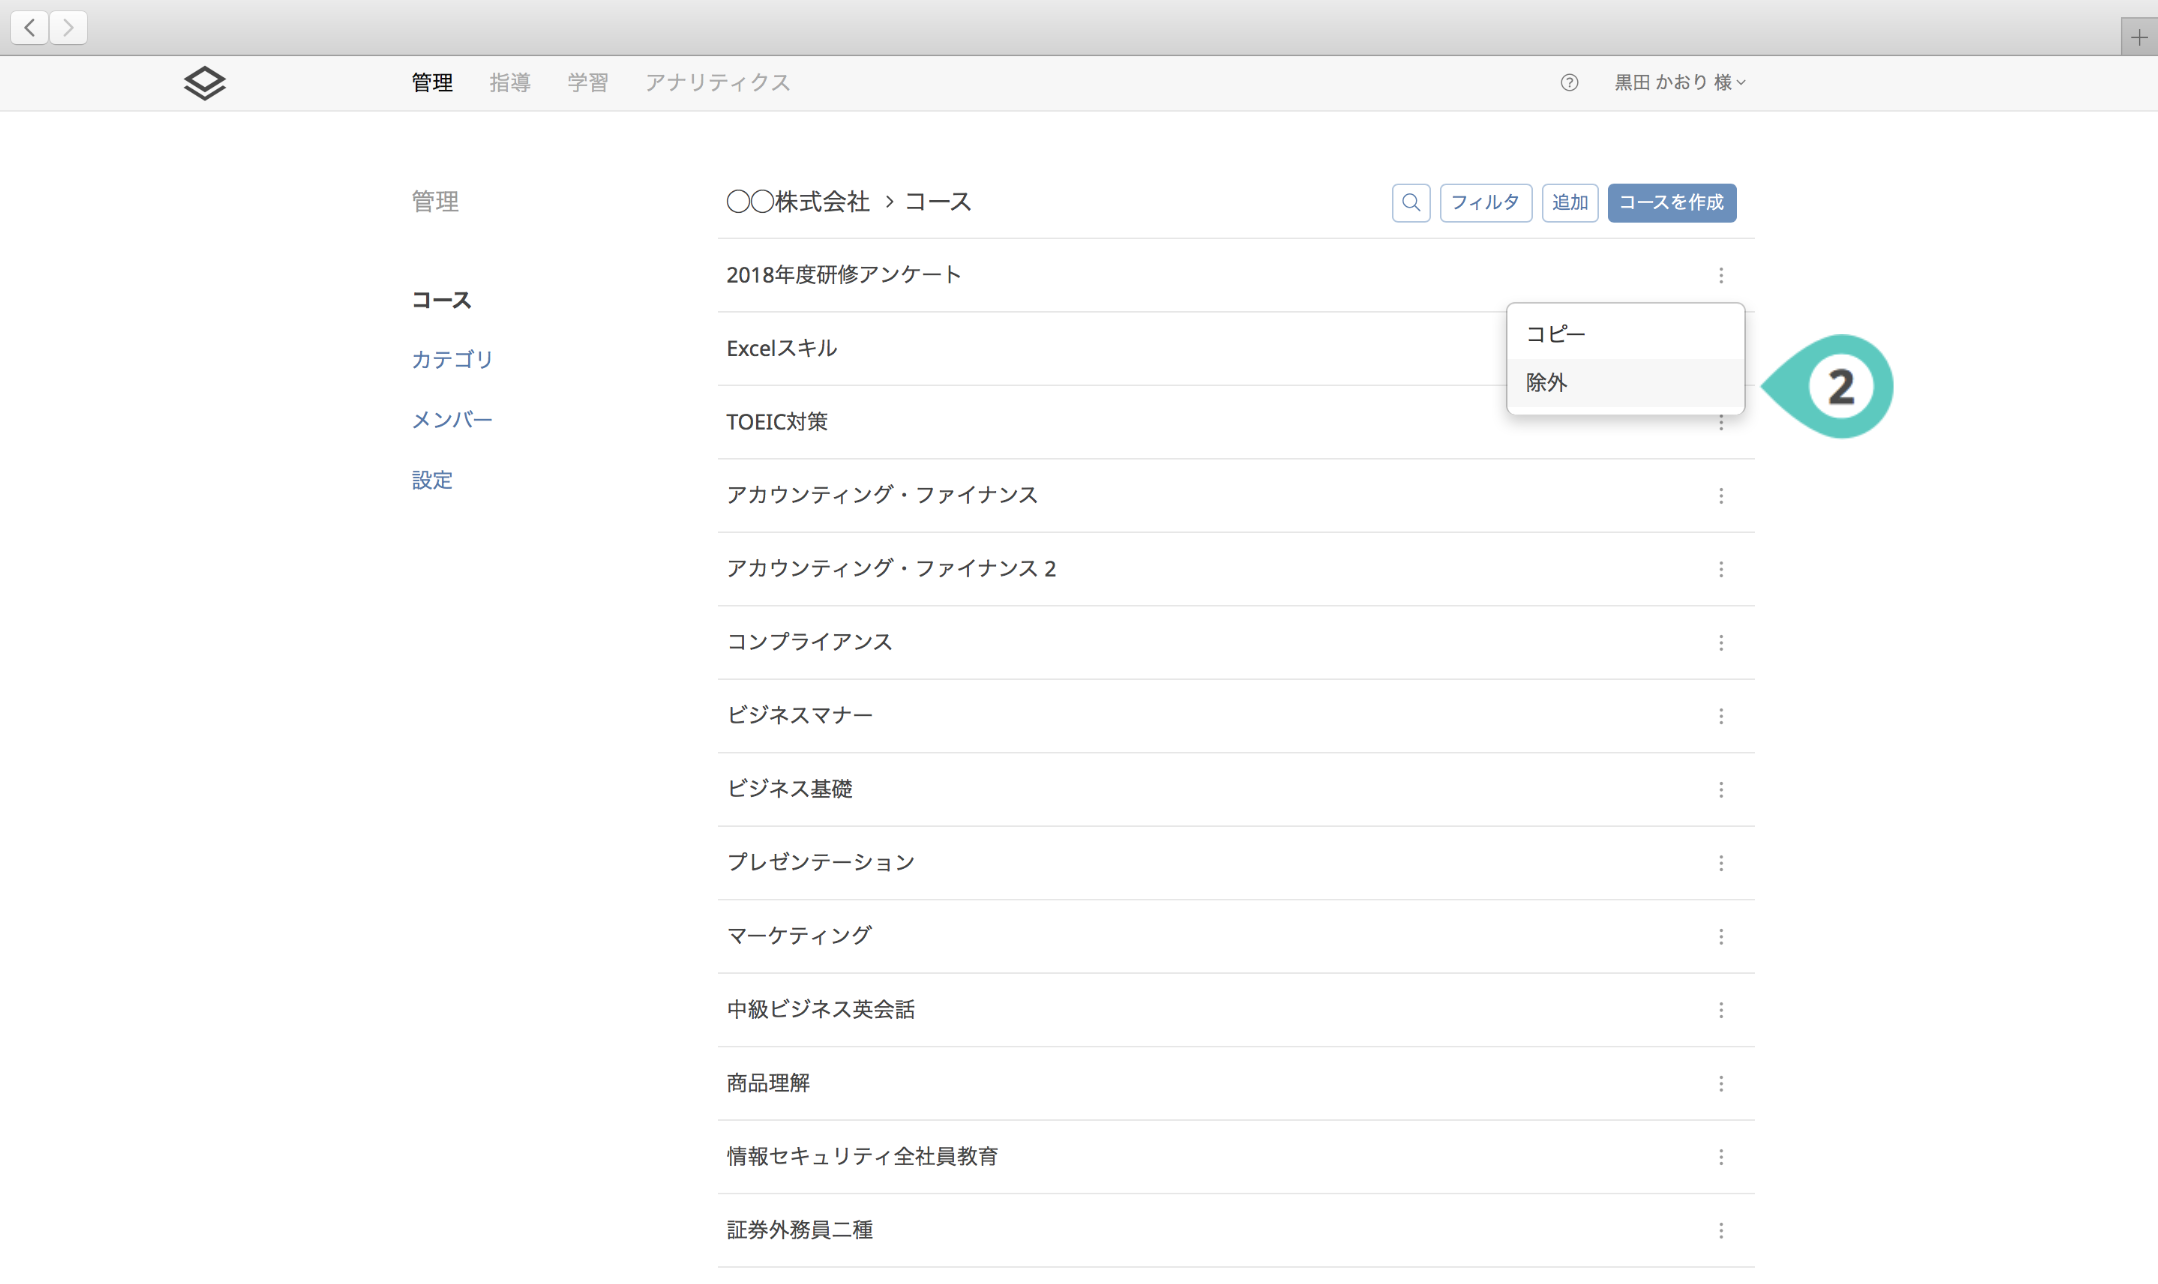The image size is (2158, 1284).
Task: Open a new tab with plus icon
Action: click(x=2138, y=38)
